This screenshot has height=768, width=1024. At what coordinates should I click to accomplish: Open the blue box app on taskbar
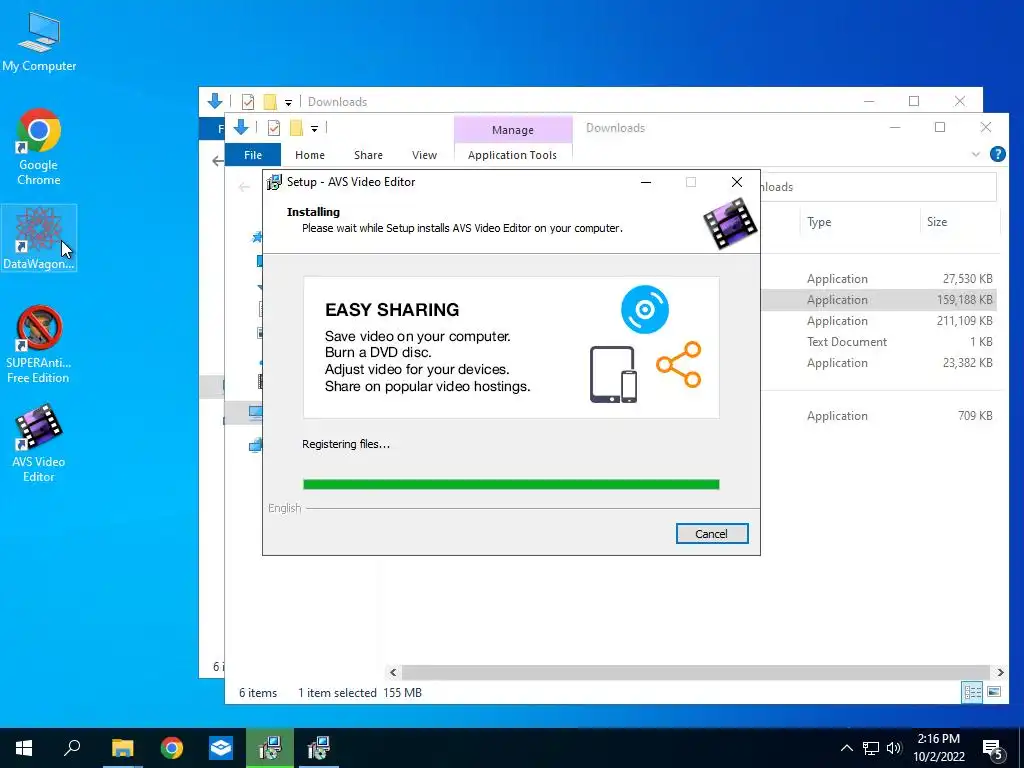221,748
